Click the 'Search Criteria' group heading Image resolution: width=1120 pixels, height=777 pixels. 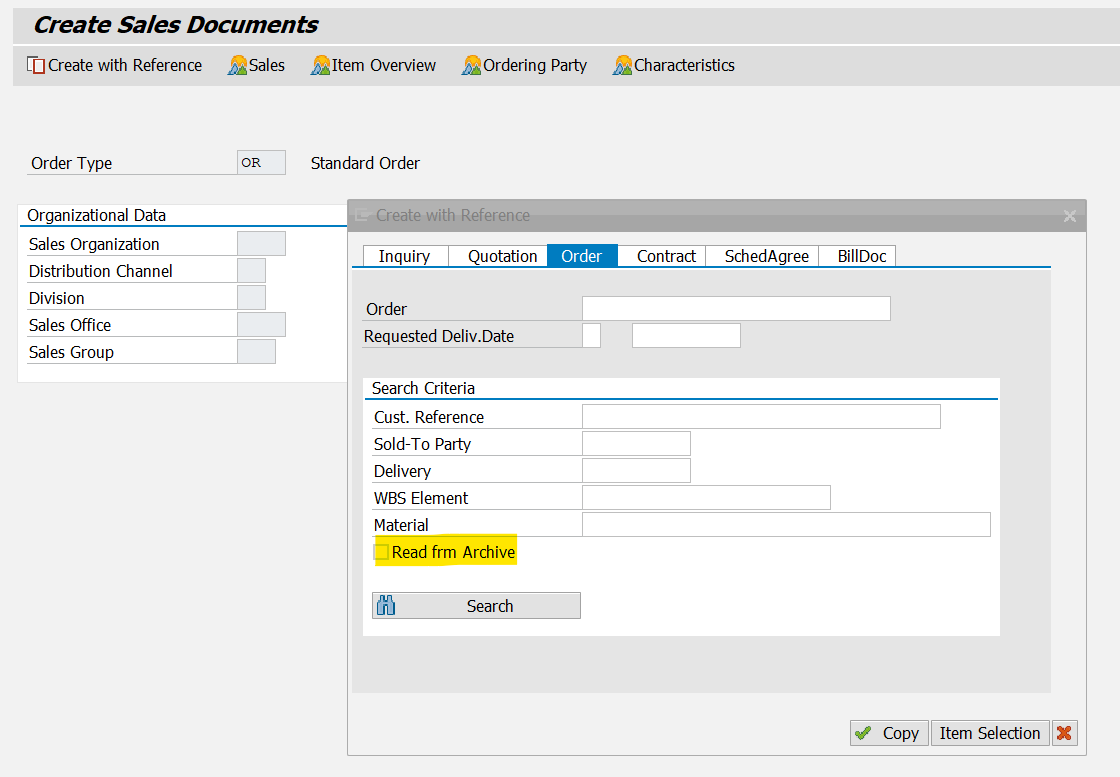424,388
